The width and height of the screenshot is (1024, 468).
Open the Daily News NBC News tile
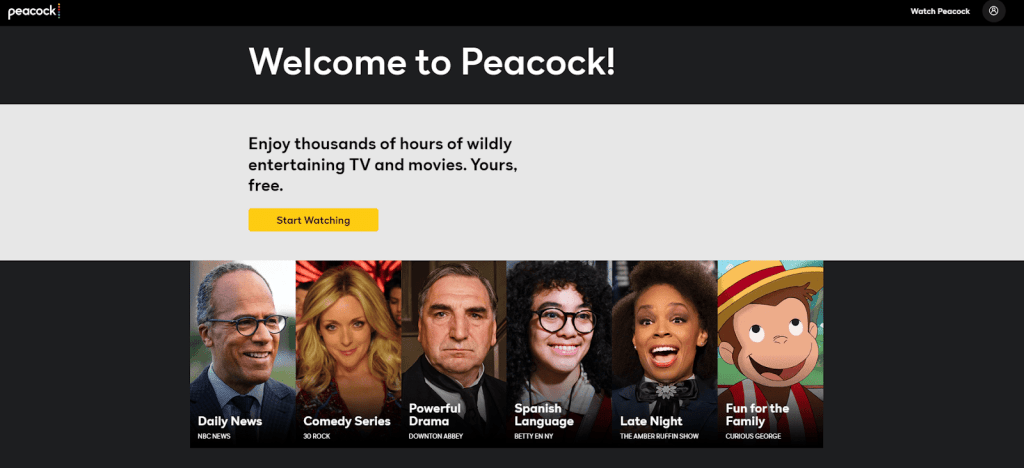[x=243, y=354]
